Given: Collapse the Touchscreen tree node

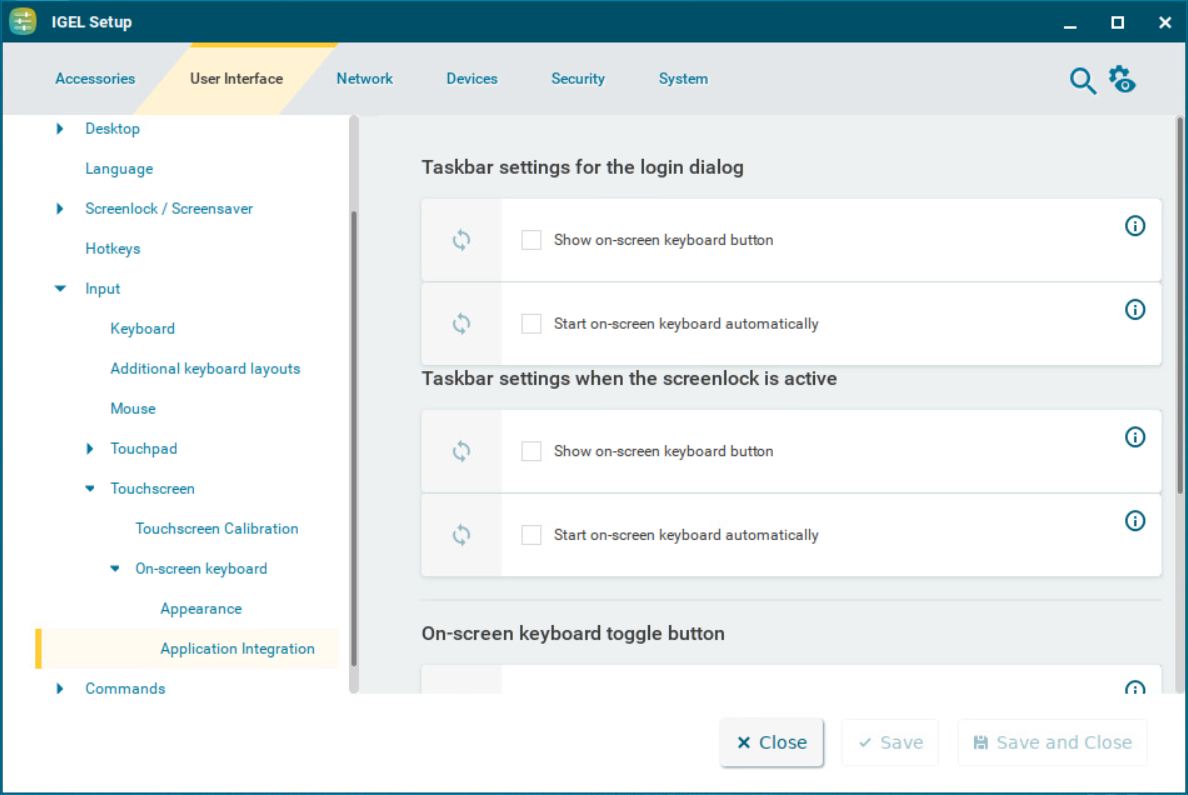Looking at the screenshot, I should coord(90,489).
